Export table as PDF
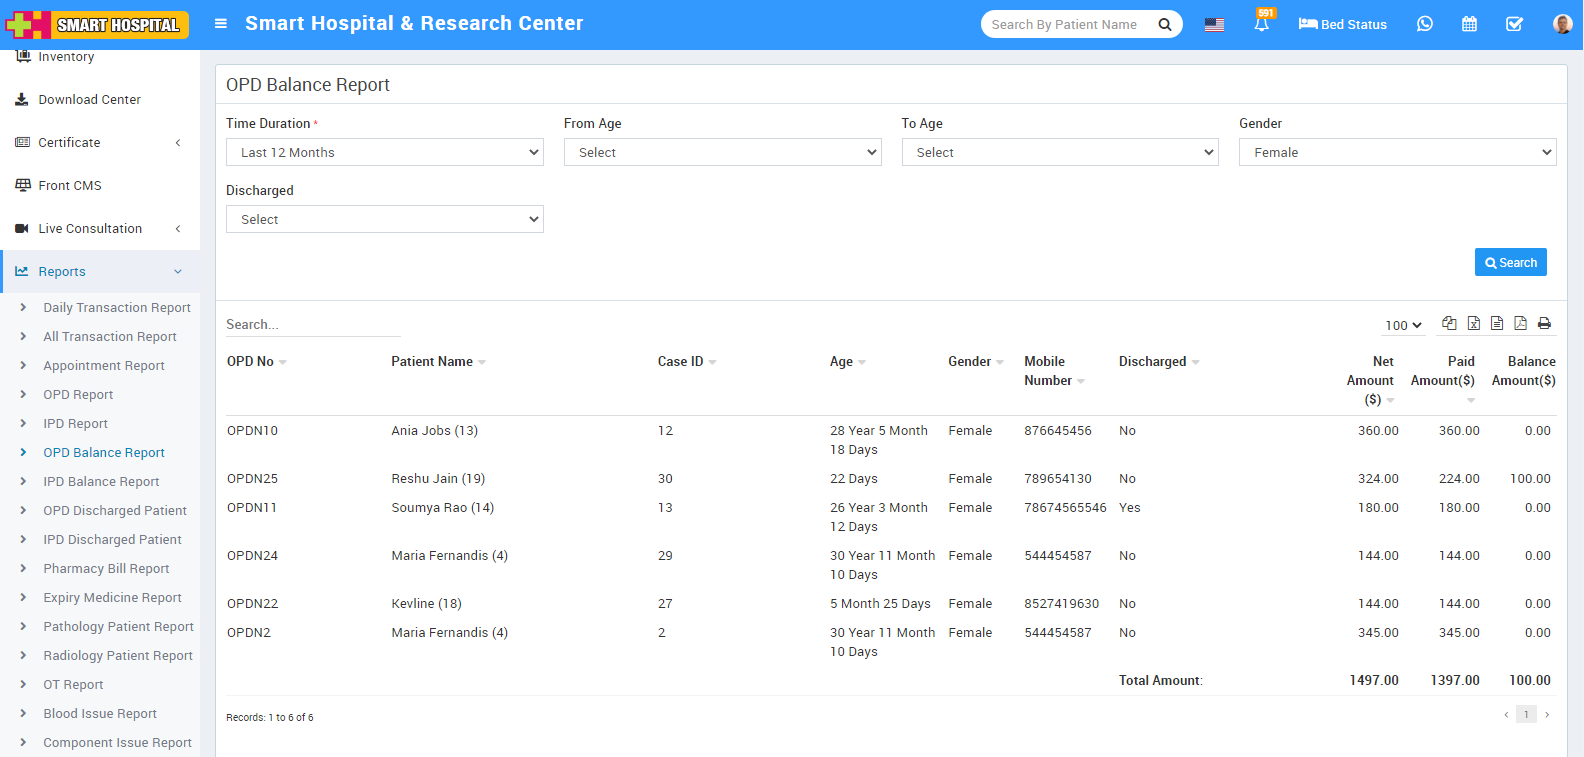The image size is (1584, 757). tap(1520, 323)
